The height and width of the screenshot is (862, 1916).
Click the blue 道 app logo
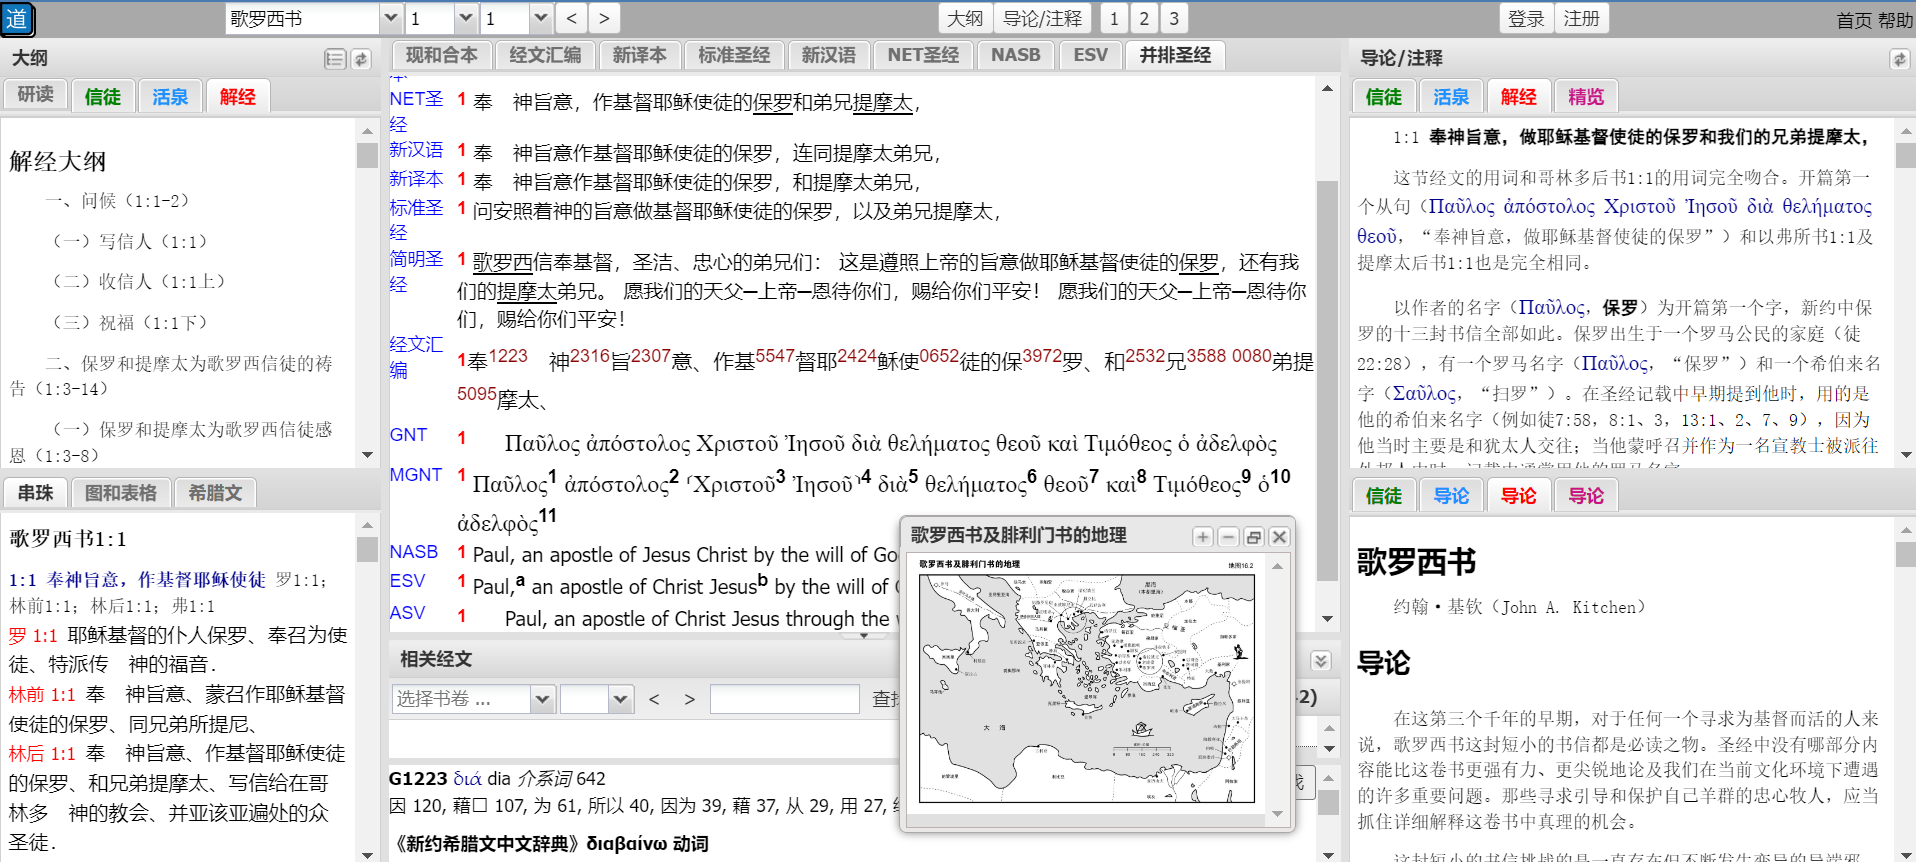coord(18,19)
